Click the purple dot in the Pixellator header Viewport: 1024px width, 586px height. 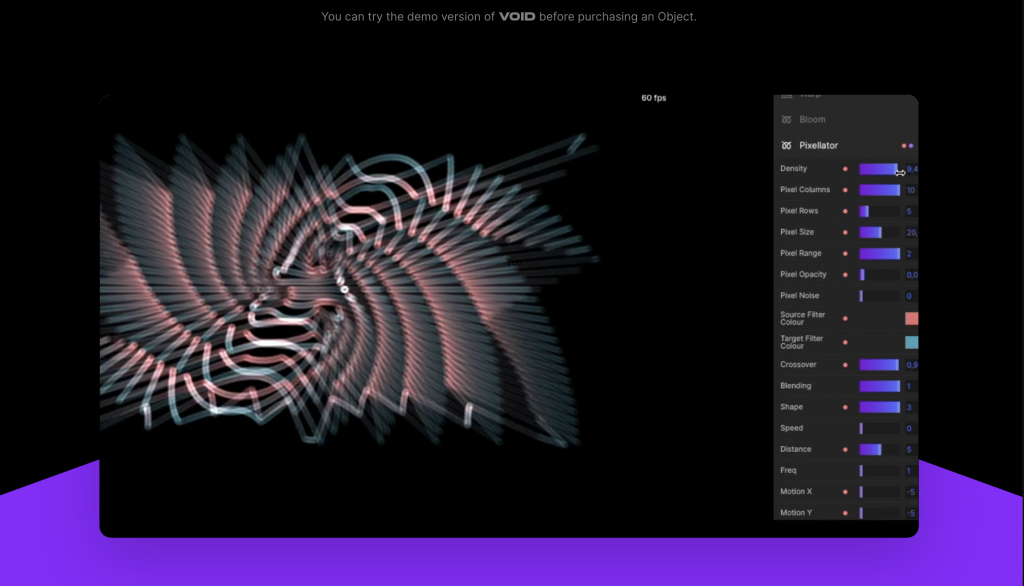coord(911,146)
